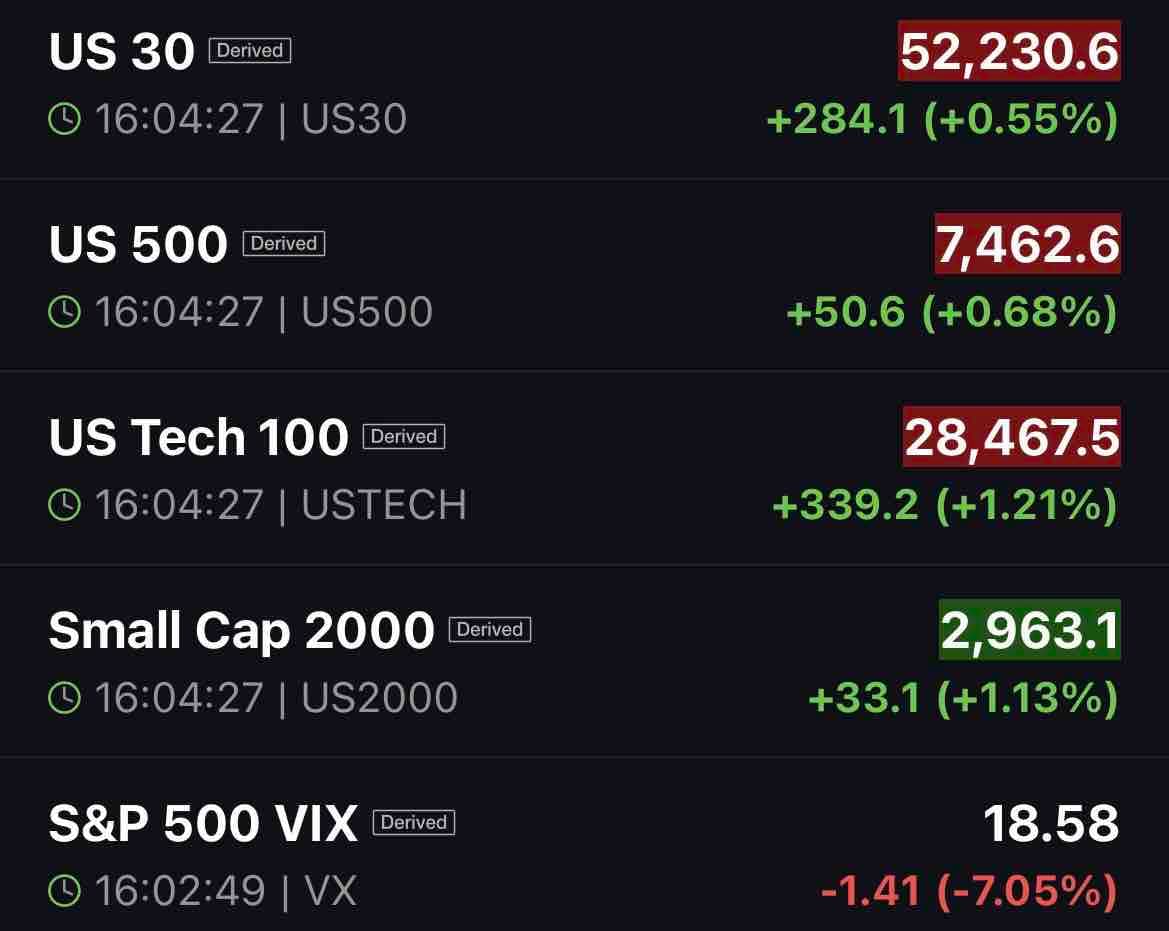Click the clock icon in Small Cap 2000 row
Viewport: 1169px width, 931px height.
[64, 698]
